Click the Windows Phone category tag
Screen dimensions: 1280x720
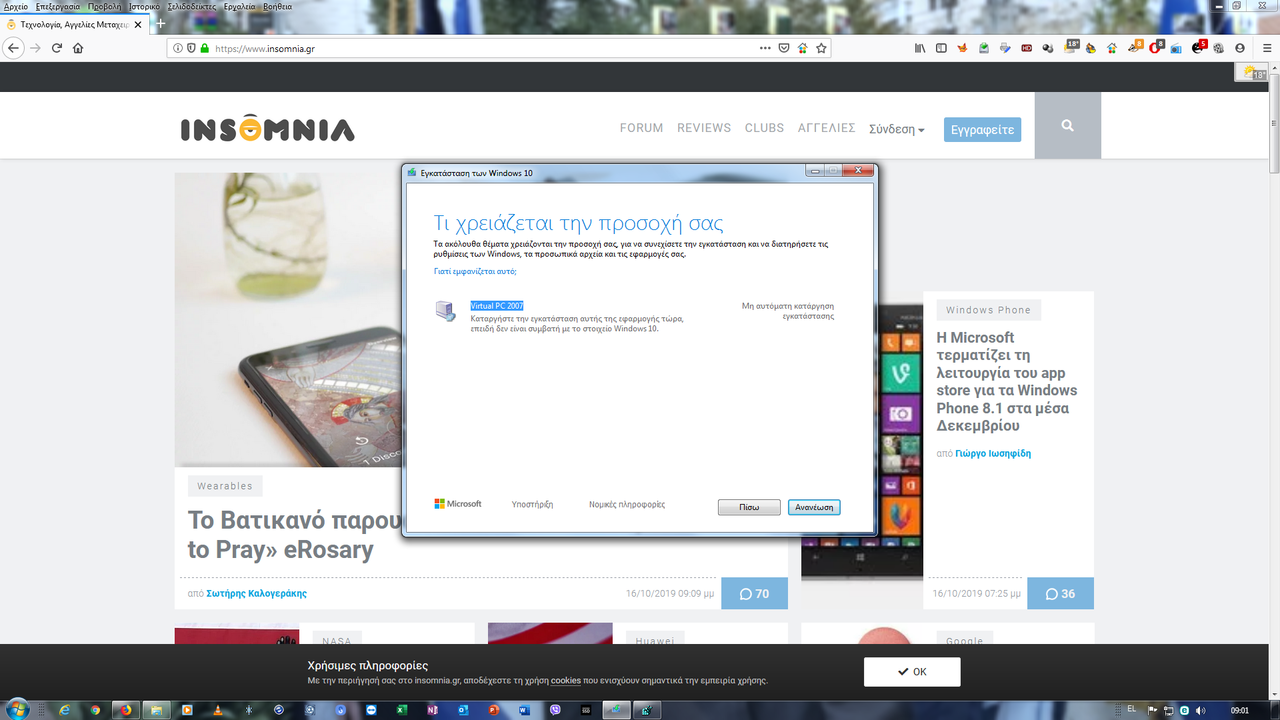(x=988, y=310)
